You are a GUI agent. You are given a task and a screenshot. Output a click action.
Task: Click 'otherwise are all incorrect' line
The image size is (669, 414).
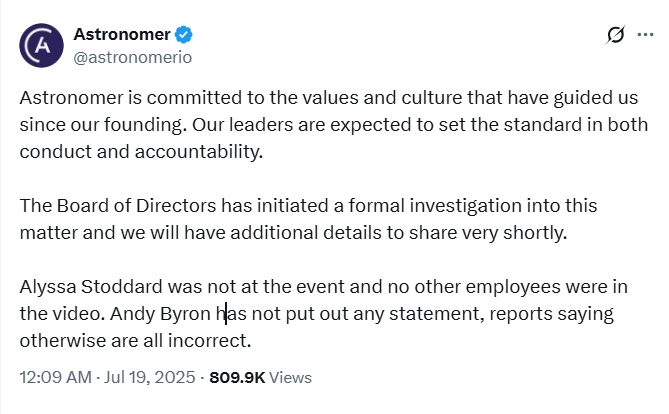click(x=135, y=341)
